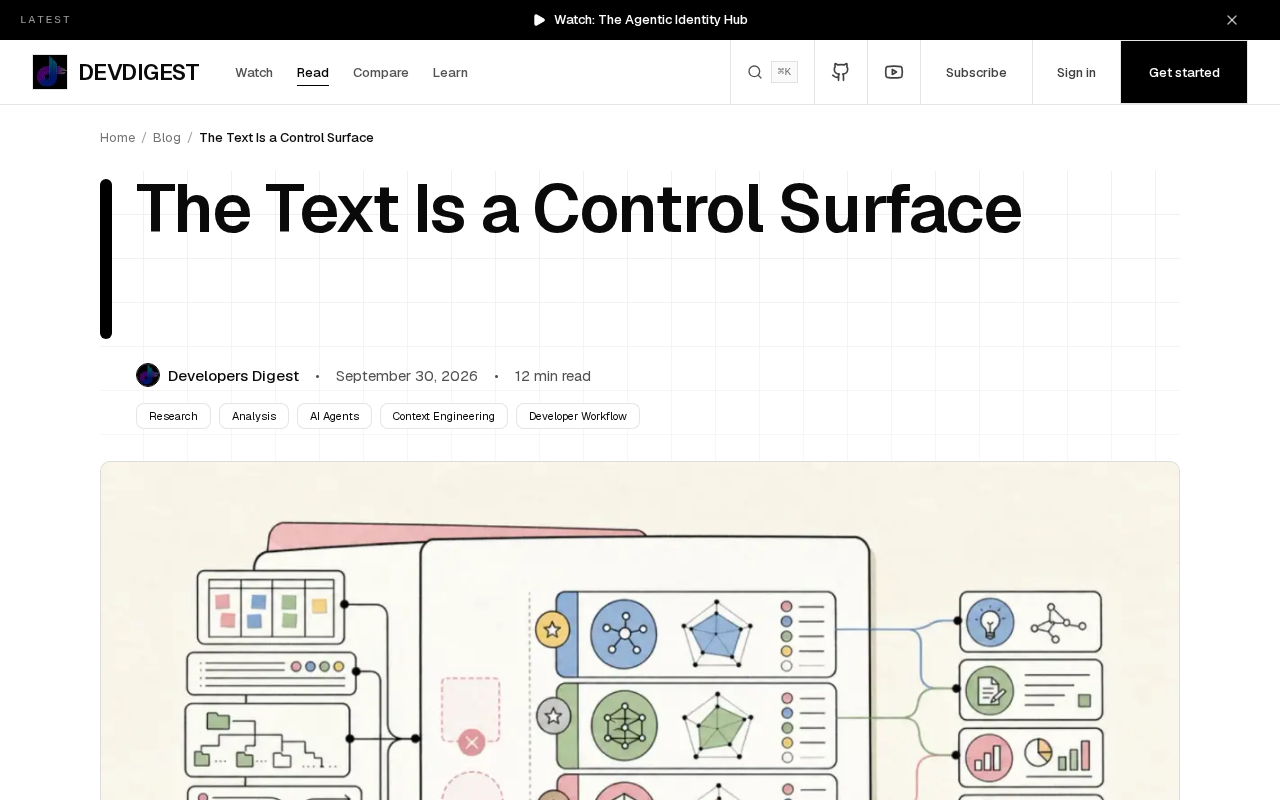Click the DEVDIGEST brand name

139,72
